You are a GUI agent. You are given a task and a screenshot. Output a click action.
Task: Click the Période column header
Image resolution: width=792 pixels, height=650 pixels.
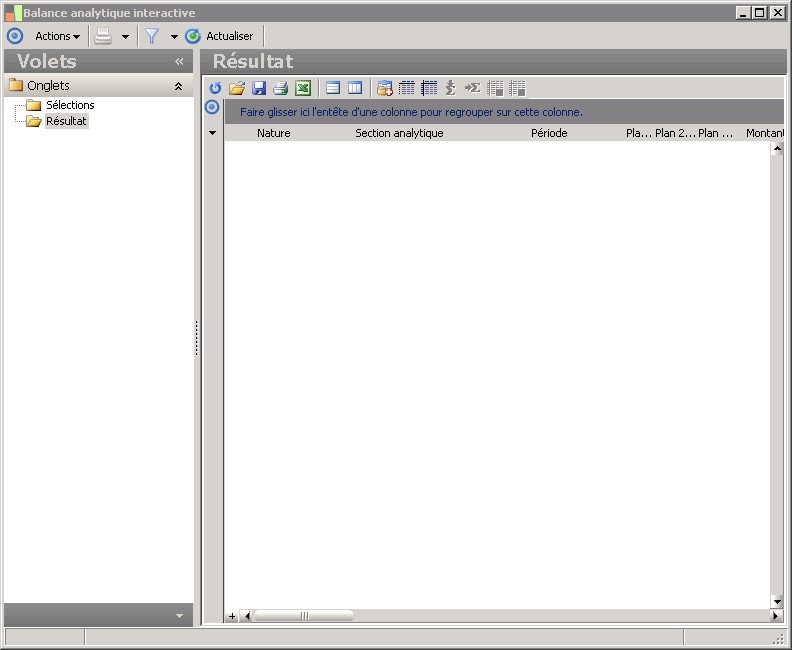point(549,133)
